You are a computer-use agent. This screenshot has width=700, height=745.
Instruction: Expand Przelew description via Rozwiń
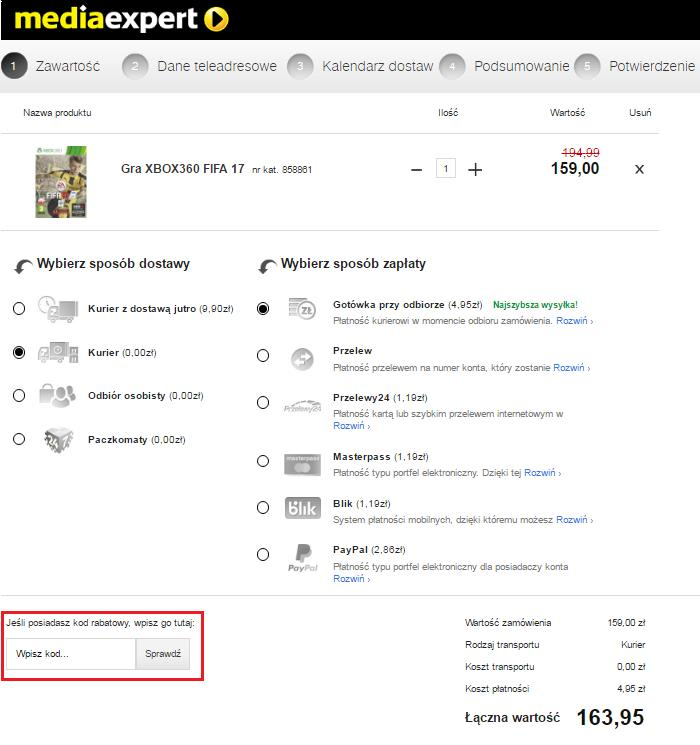click(x=571, y=368)
